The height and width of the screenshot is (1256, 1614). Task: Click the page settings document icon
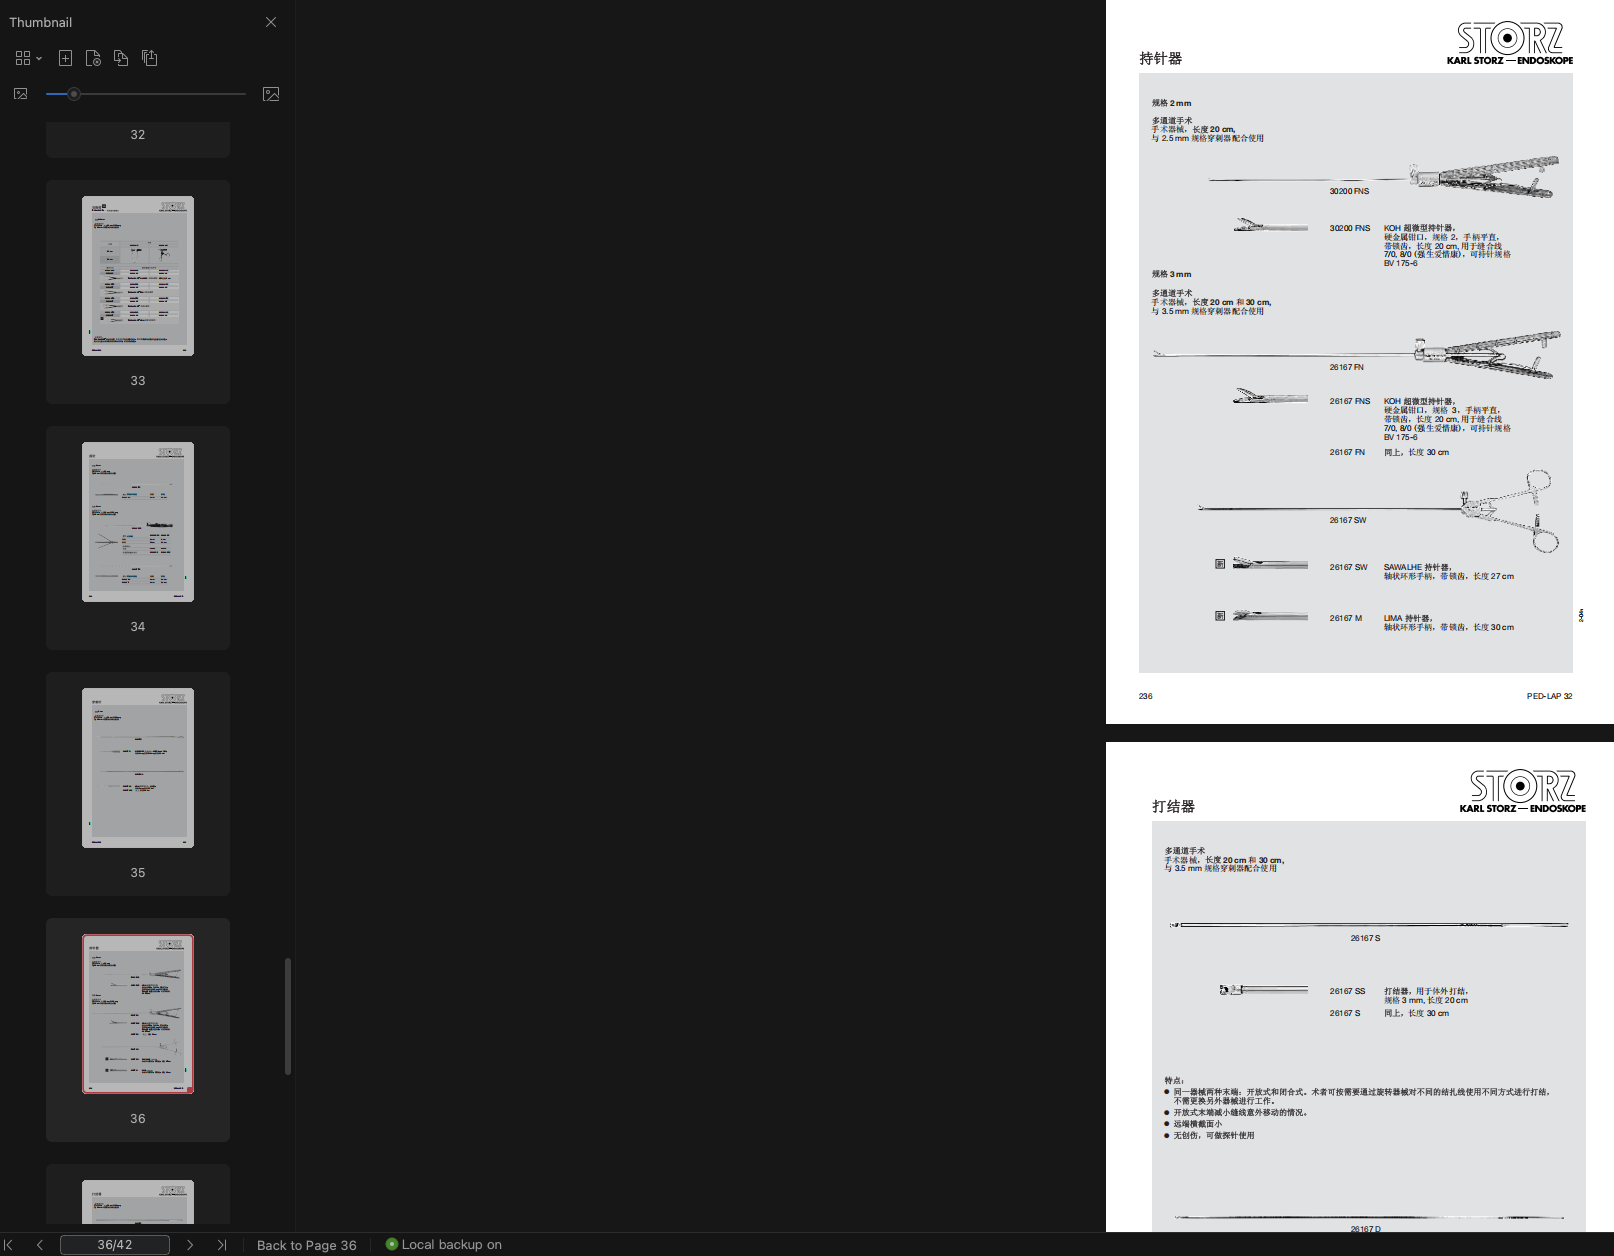point(93,59)
